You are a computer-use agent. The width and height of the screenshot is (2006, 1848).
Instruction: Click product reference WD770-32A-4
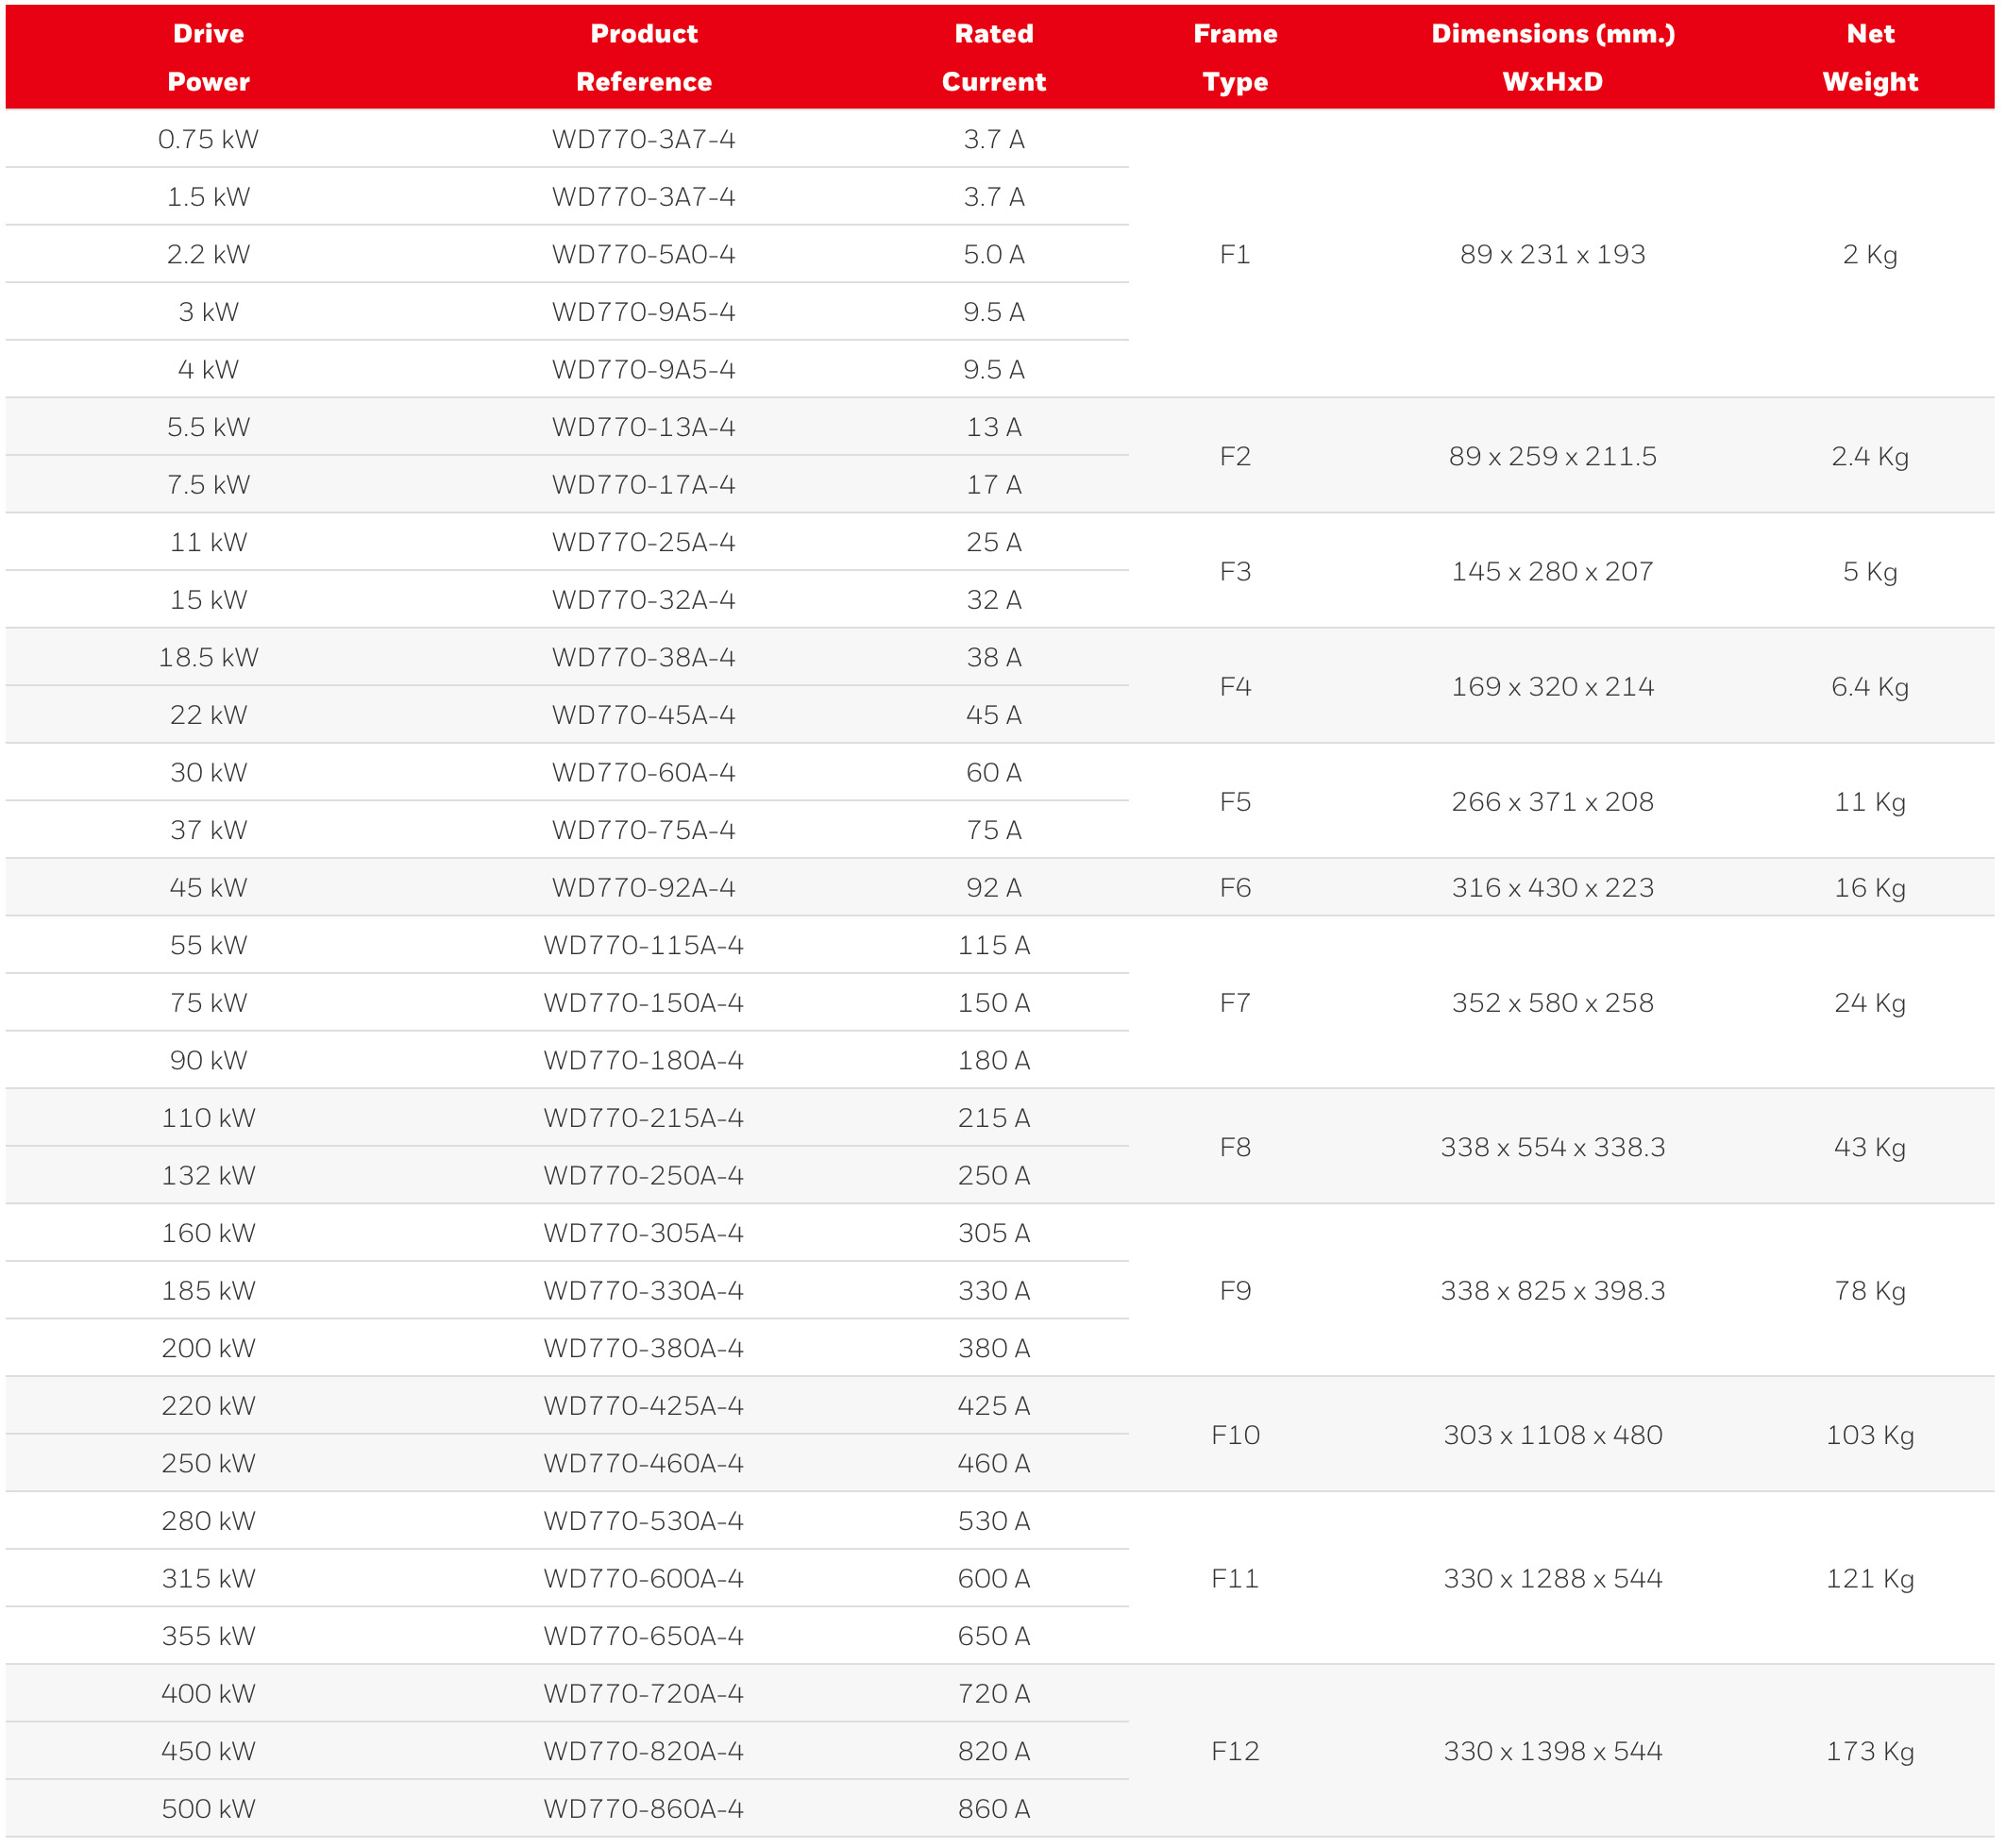(x=644, y=600)
